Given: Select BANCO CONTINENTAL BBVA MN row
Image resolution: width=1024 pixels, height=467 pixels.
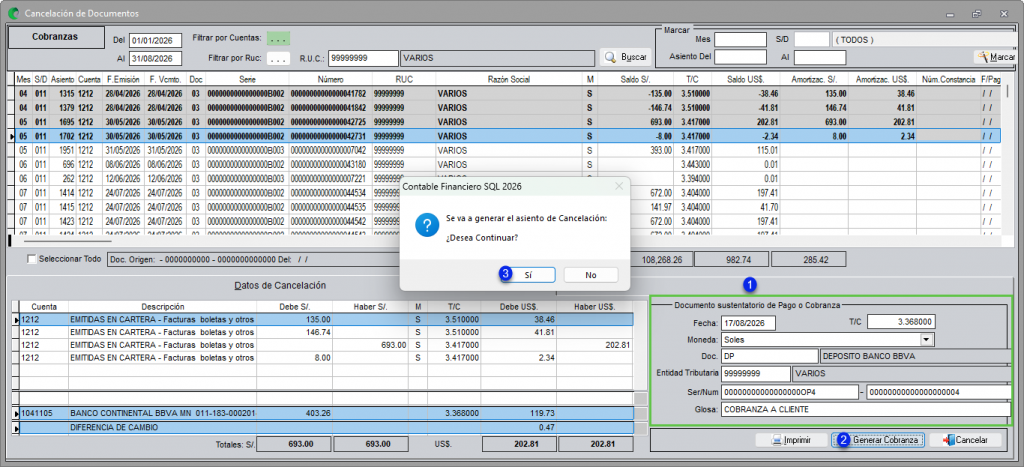Looking at the screenshot, I should (327, 413).
